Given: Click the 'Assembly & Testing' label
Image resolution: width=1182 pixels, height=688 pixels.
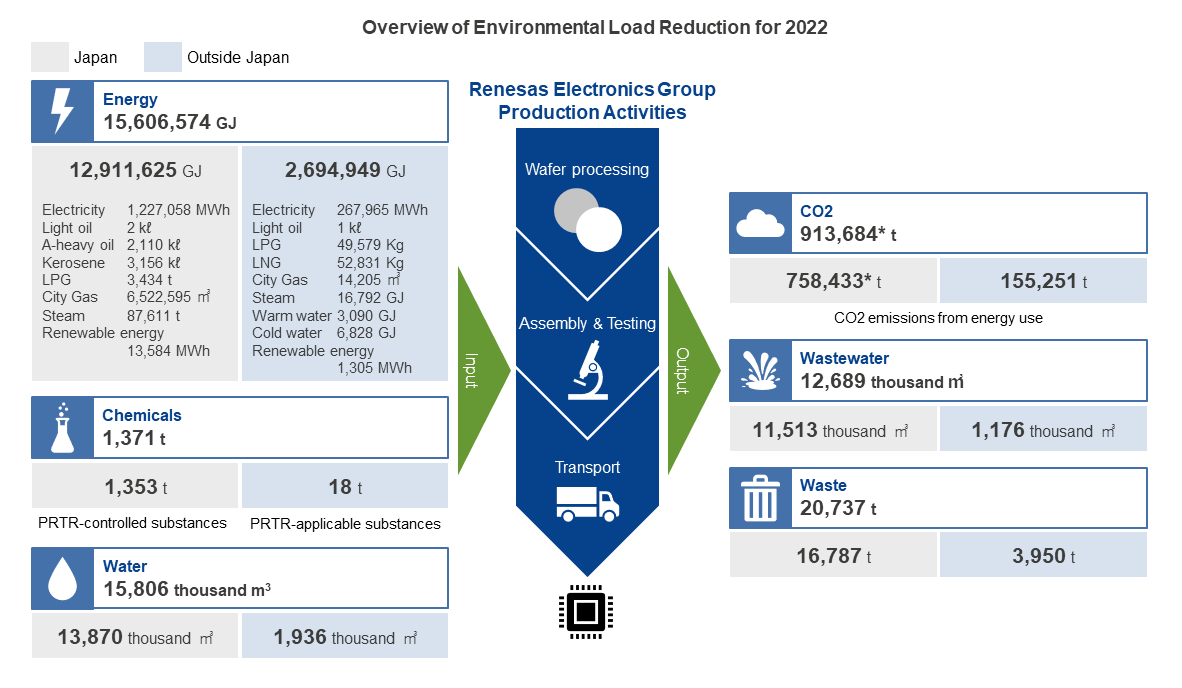Looking at the screenshot, I should pyautogui.click(x=587, y=323).
